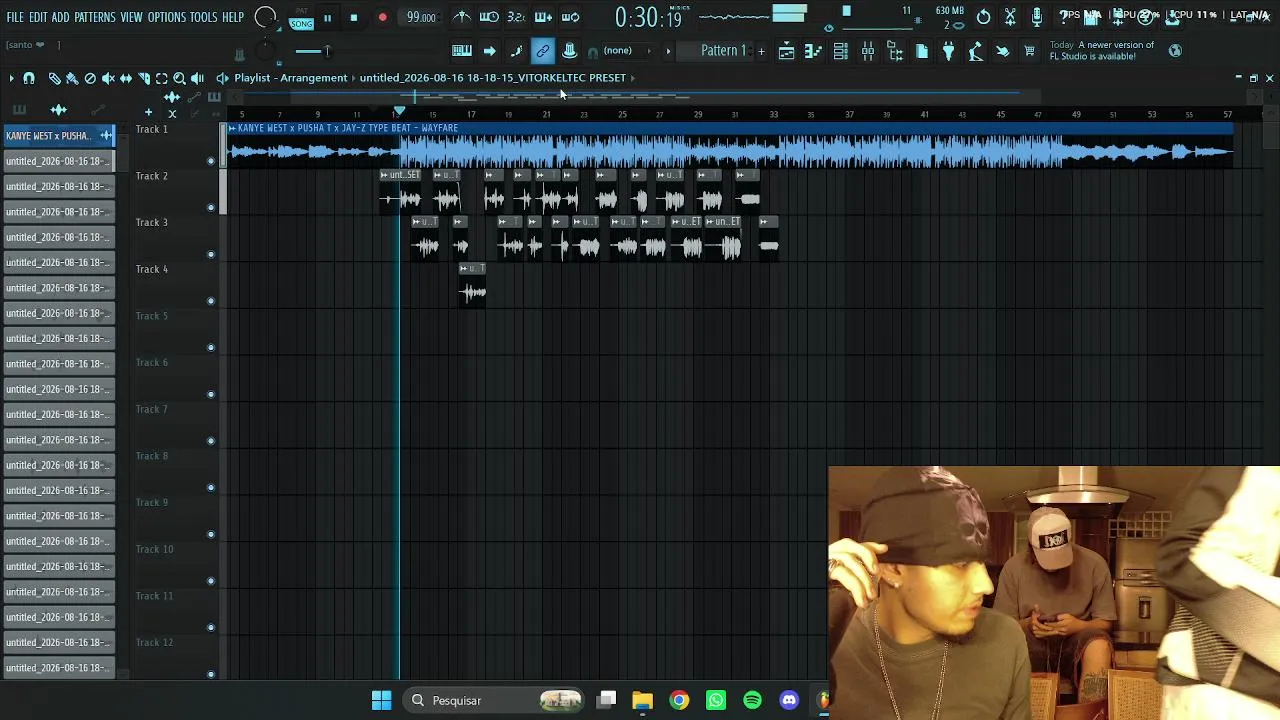
Task: Toggle PAT/SONG mode switch
Action: [301, 18]
